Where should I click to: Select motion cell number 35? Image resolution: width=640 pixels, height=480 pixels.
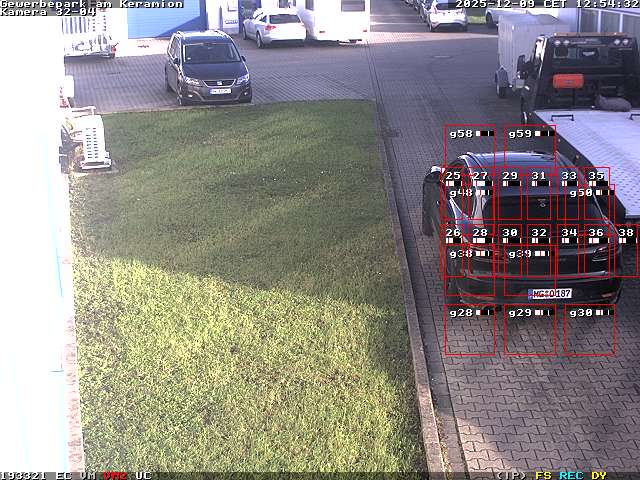pos(596,176)
